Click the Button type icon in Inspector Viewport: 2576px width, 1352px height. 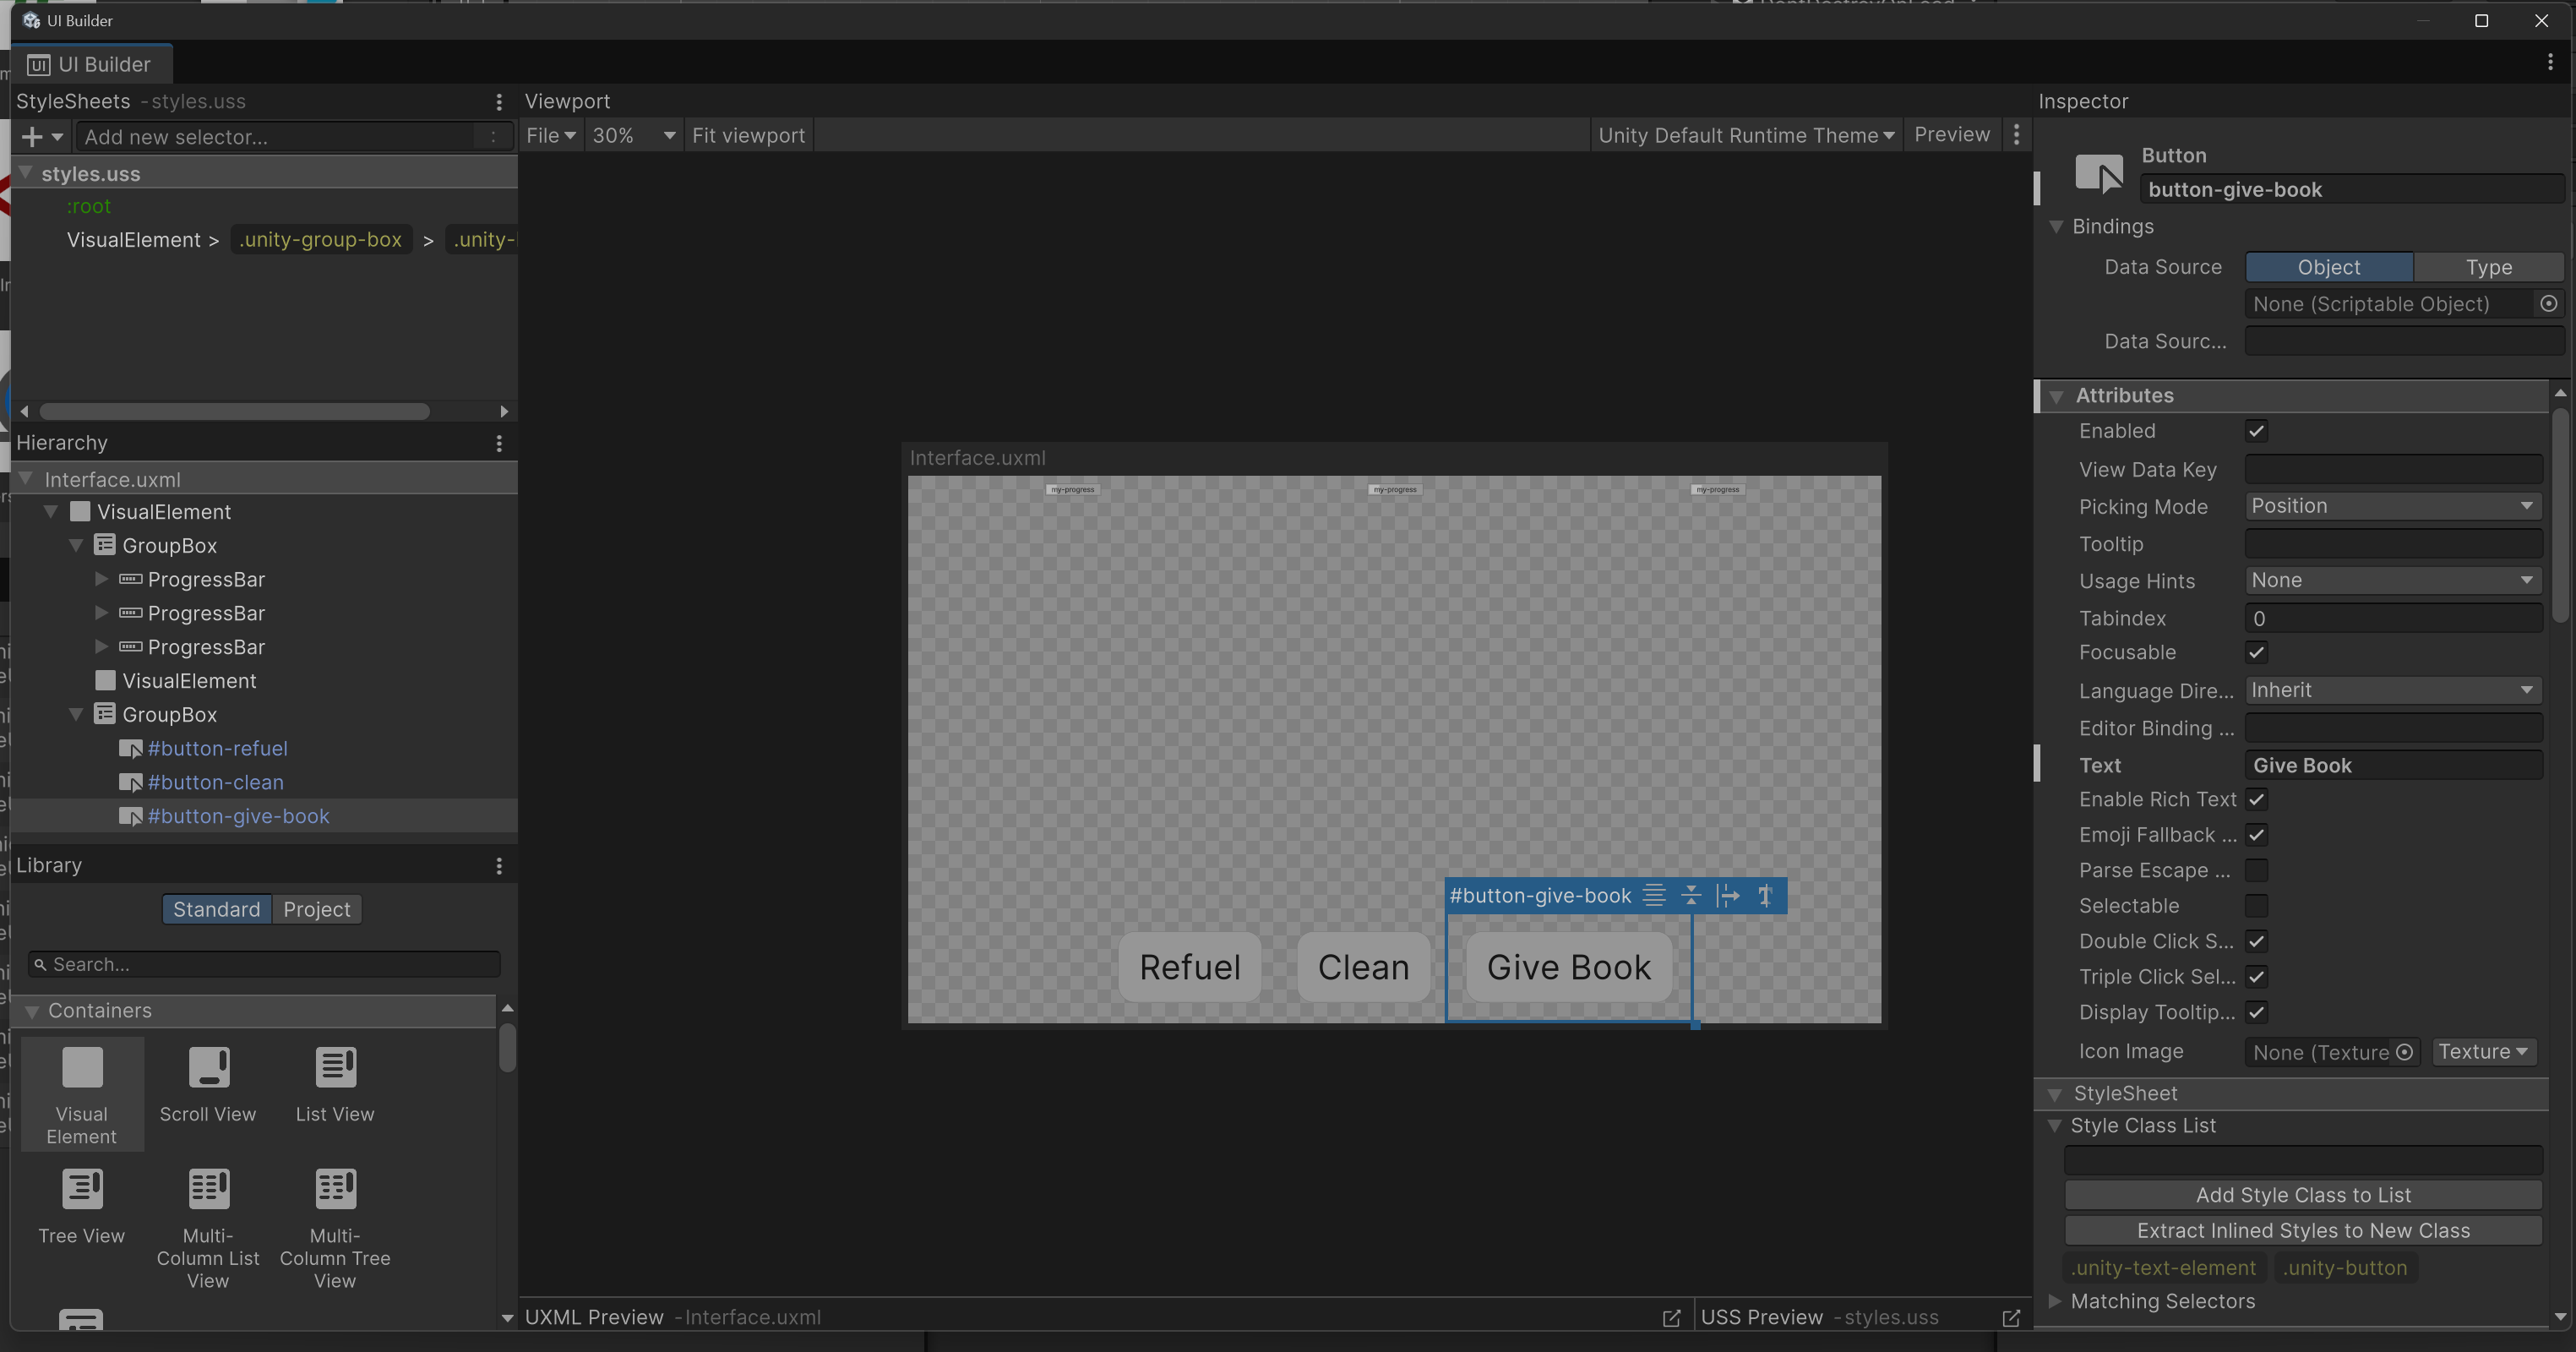pos(2098,173)
